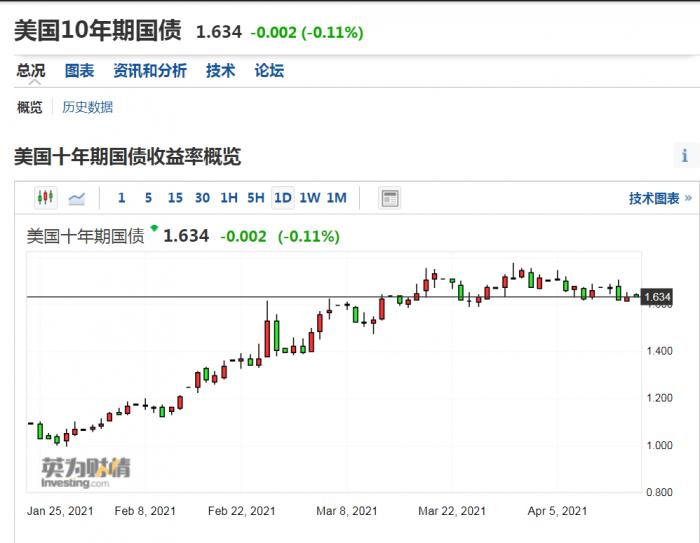This screenshot has height=543, width=700.
Task: Go to the 论坛 tab
Action: [269, 70]
